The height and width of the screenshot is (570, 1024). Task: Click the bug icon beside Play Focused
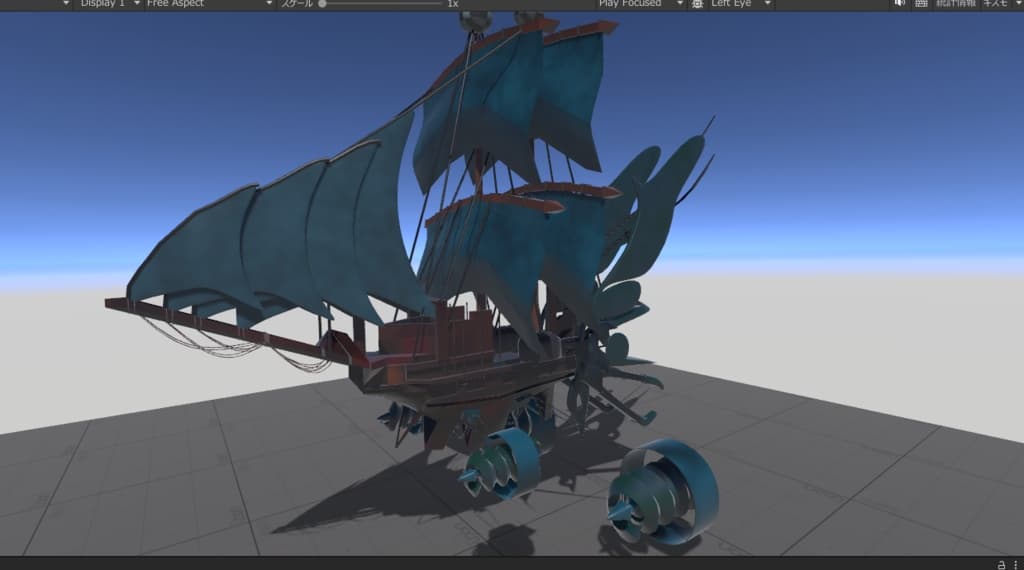(697, 3)
